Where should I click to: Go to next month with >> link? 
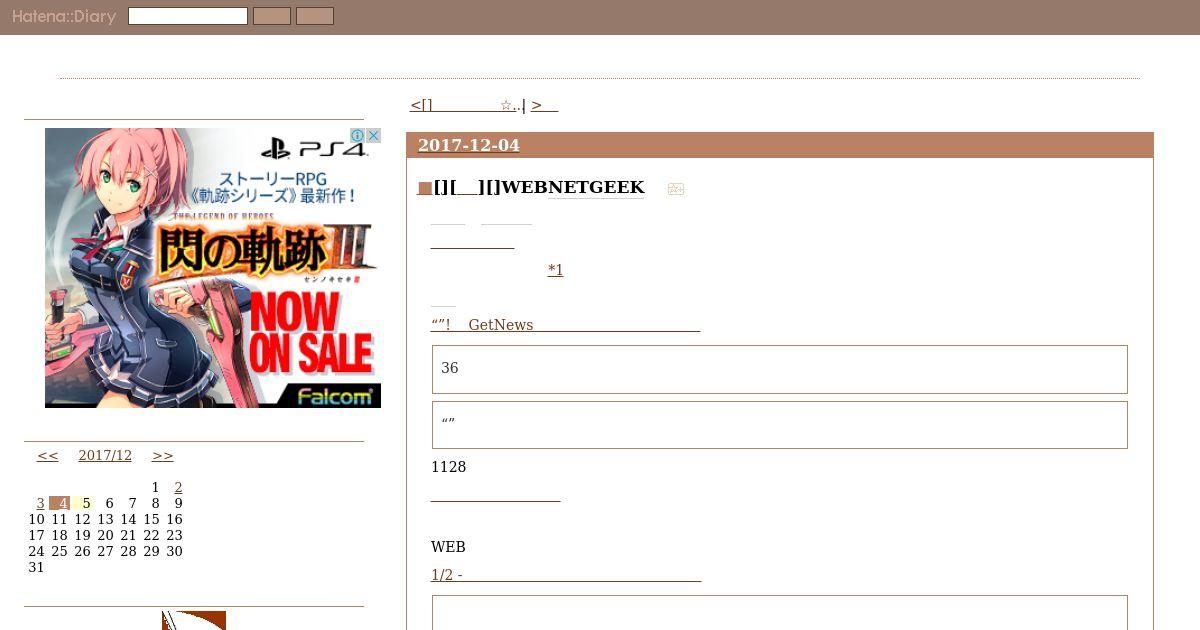coord(162,455)
